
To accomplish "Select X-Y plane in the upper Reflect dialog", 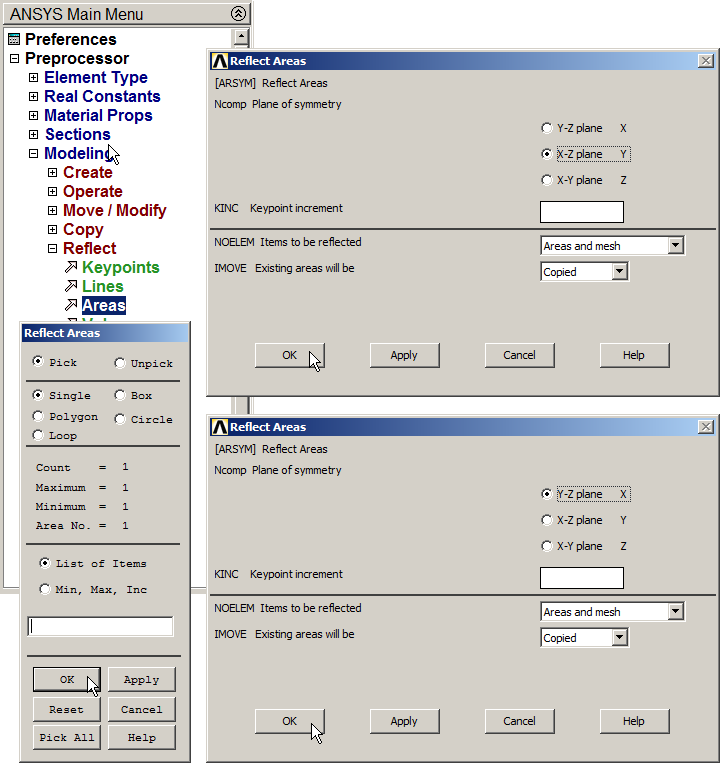I will [546, 181].
